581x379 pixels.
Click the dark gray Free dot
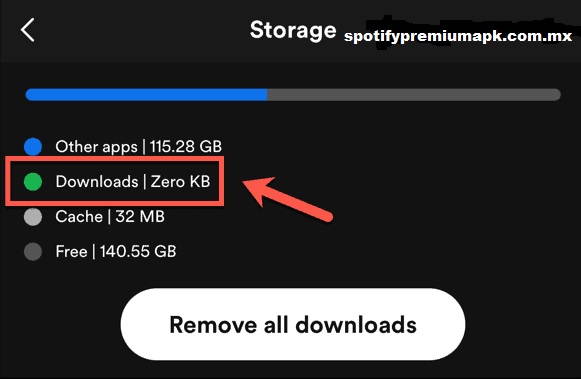(33, 252)
